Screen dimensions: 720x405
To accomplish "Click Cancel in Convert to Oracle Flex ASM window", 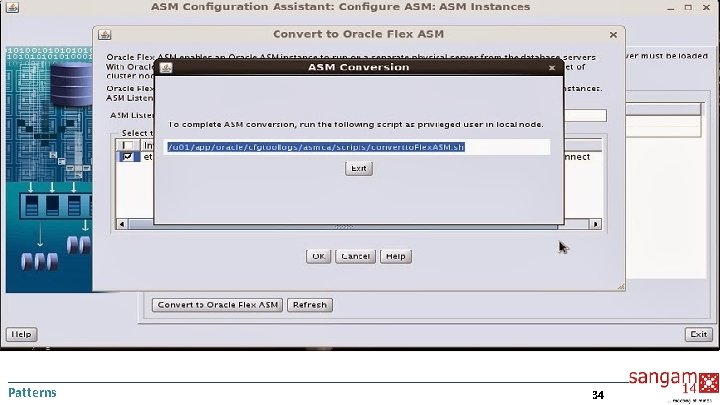I will pyautogui.click(x=355, y=256).
